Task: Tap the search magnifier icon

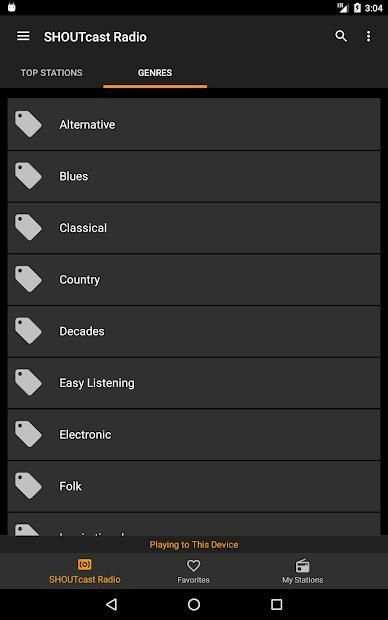Action: coord(341,36)
